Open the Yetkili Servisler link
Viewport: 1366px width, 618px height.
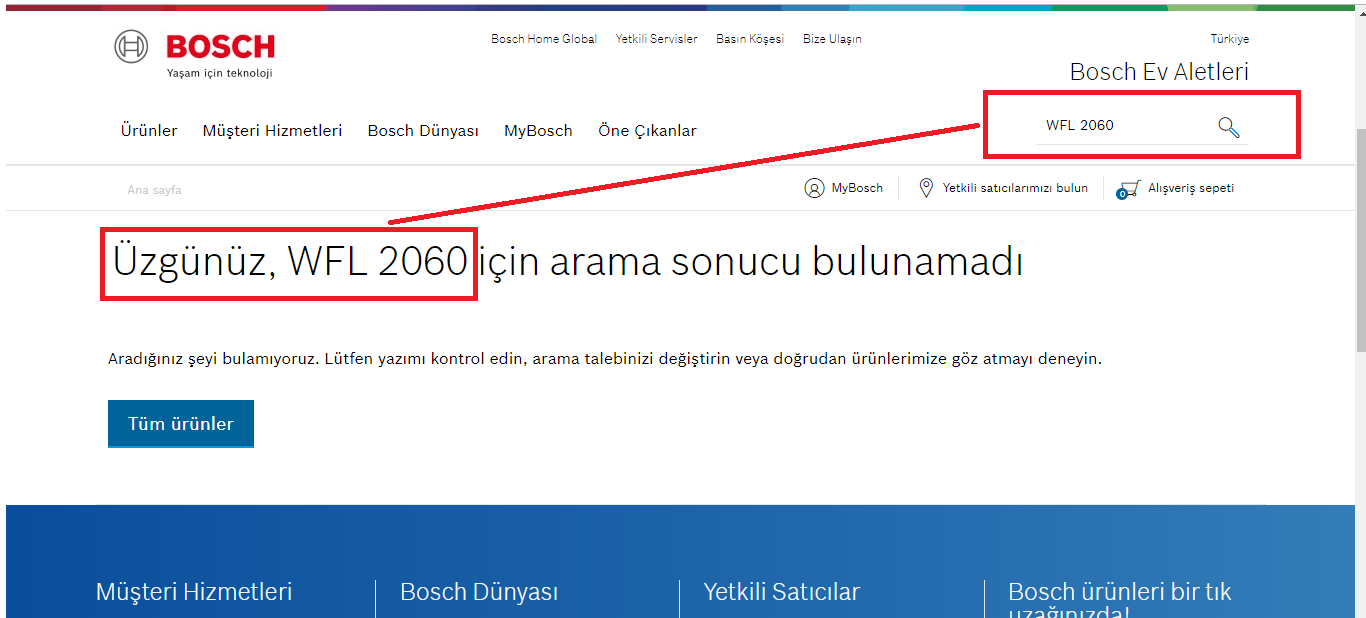coord(656,39)
